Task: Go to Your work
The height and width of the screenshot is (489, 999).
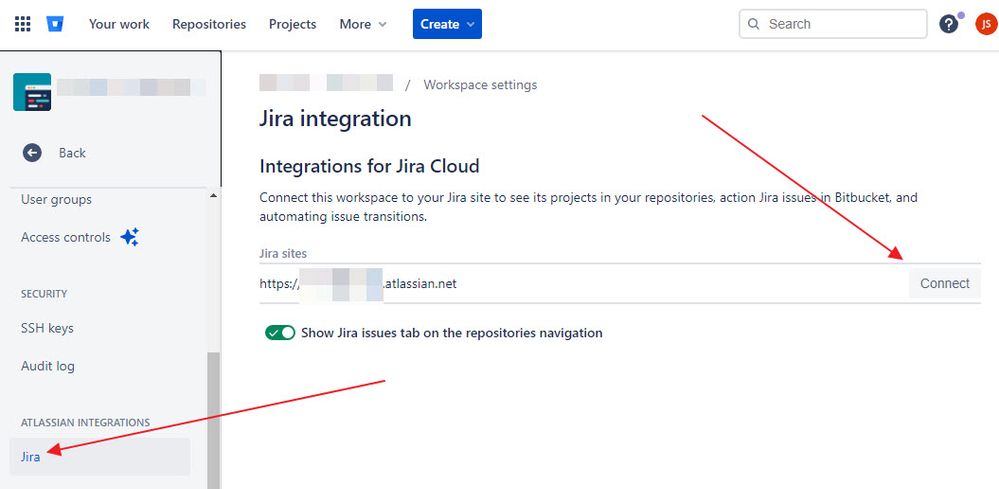Action: point(119,24)
